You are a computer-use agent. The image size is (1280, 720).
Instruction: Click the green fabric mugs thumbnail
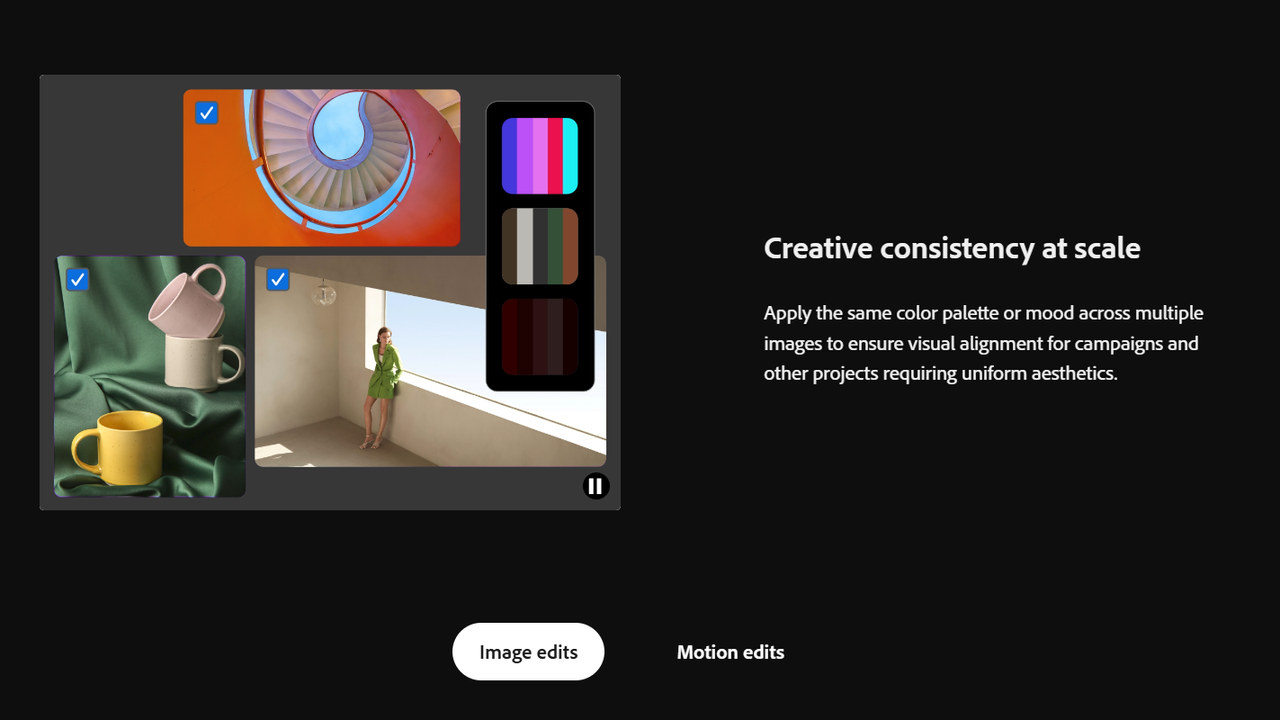click(x=150, y=376)
